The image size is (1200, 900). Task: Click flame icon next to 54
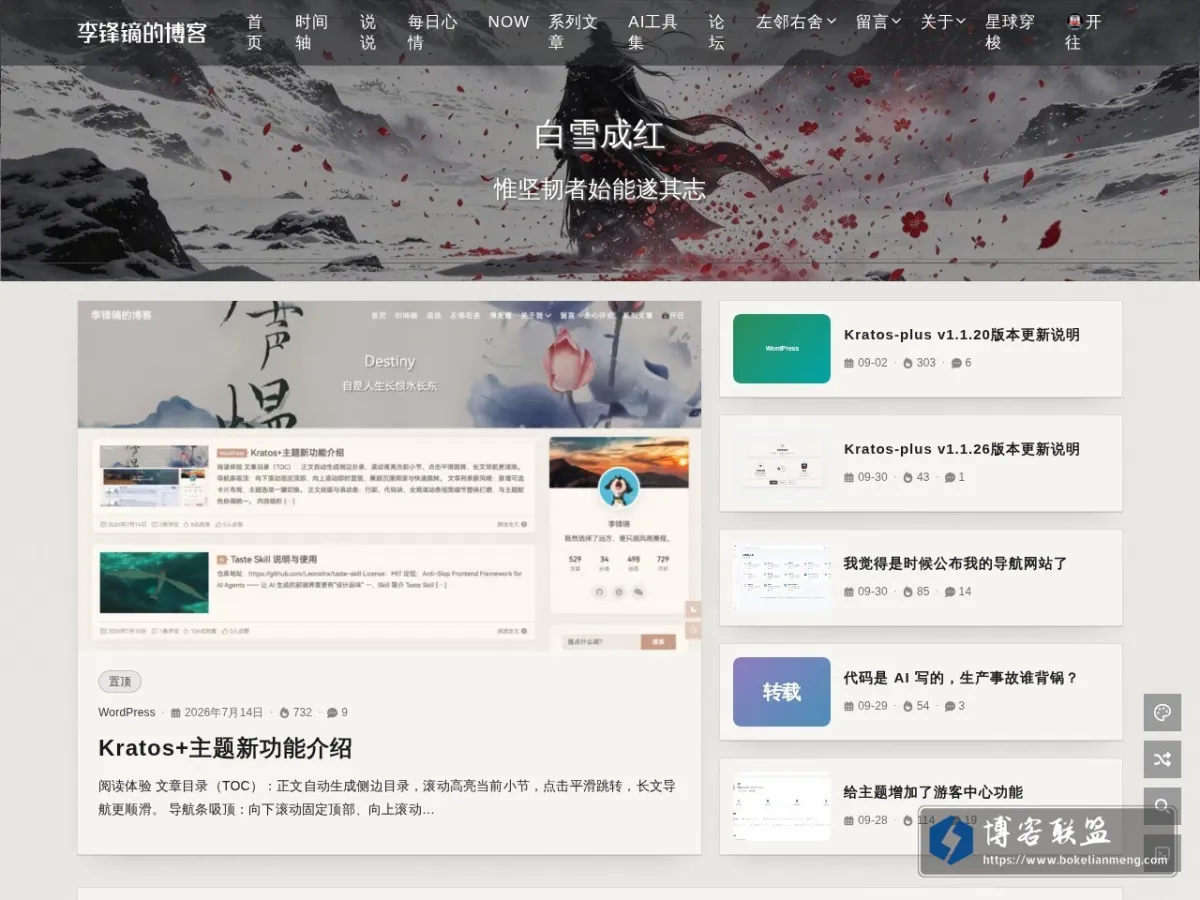coord(908,706)
